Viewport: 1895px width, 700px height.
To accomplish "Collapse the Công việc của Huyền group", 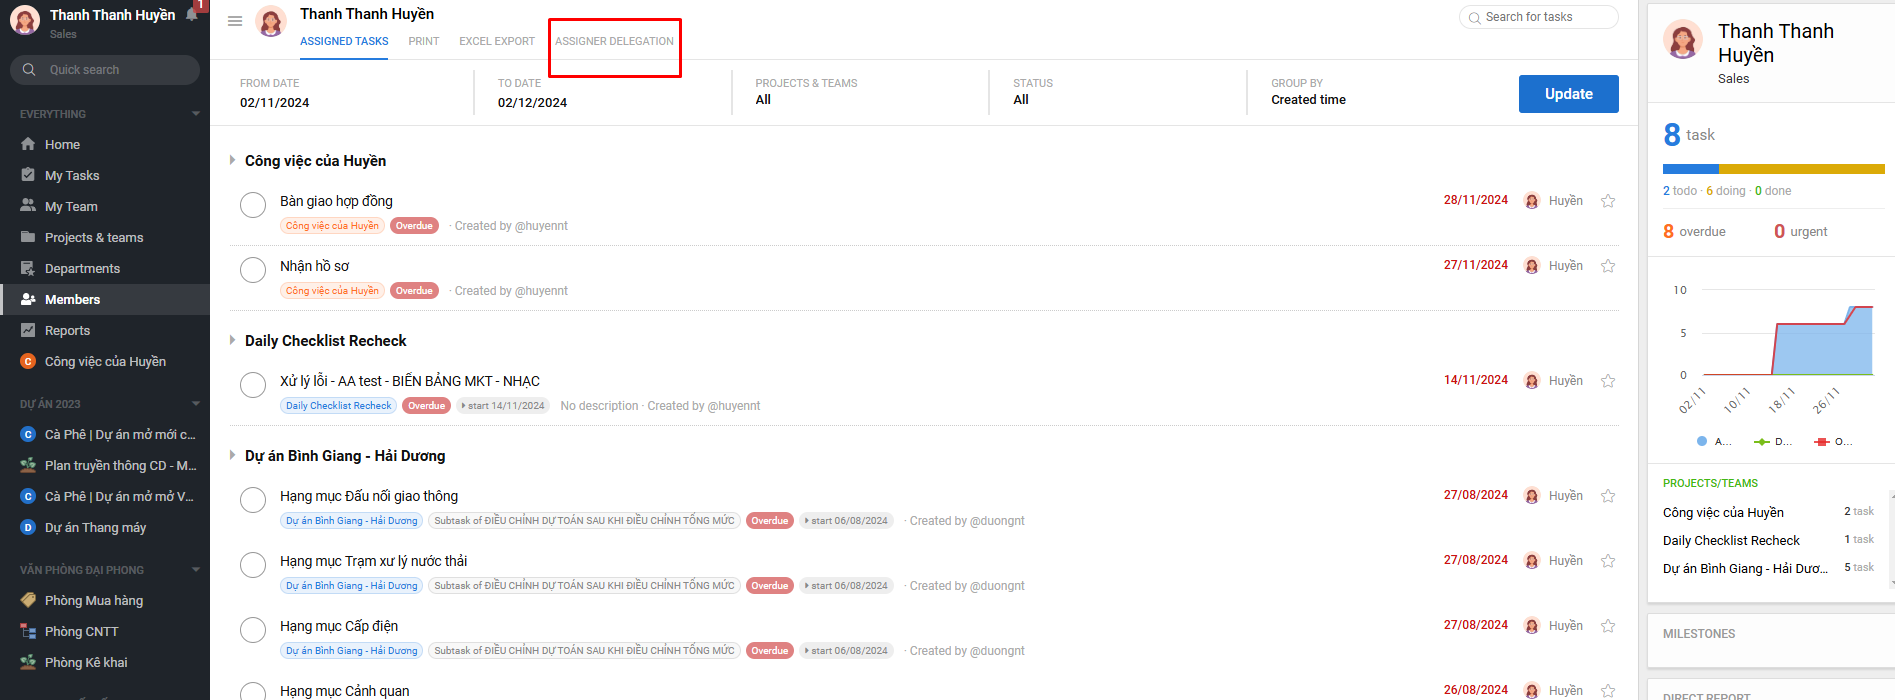I will click(x=232, y=160).
